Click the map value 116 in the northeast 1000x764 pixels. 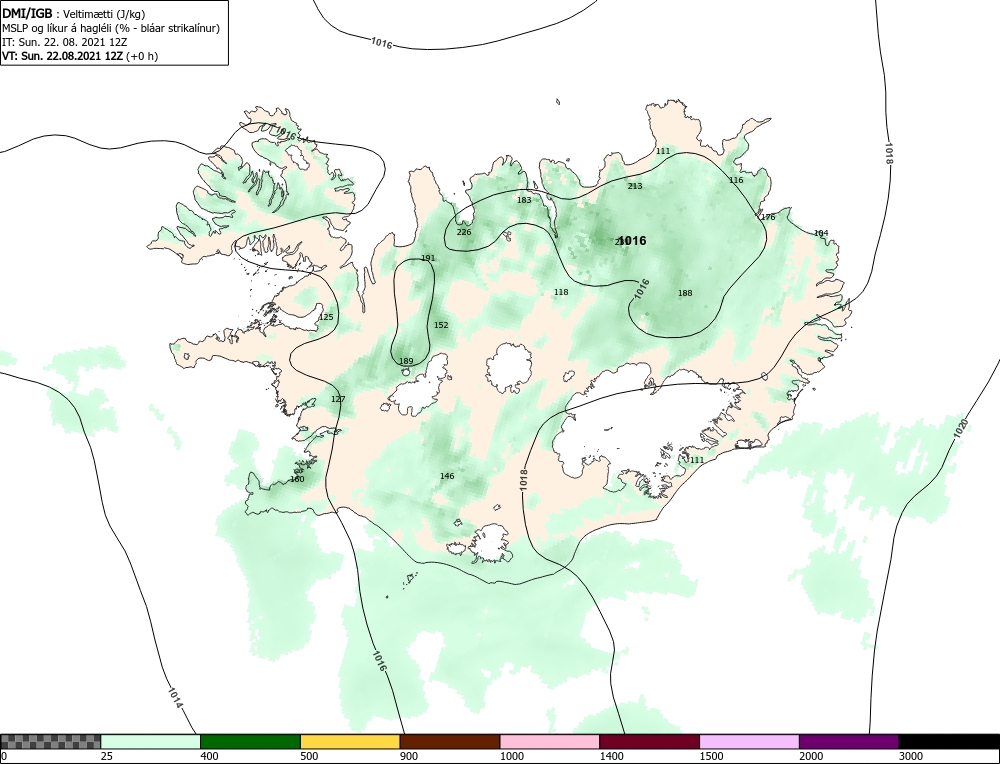coord(736,180)
